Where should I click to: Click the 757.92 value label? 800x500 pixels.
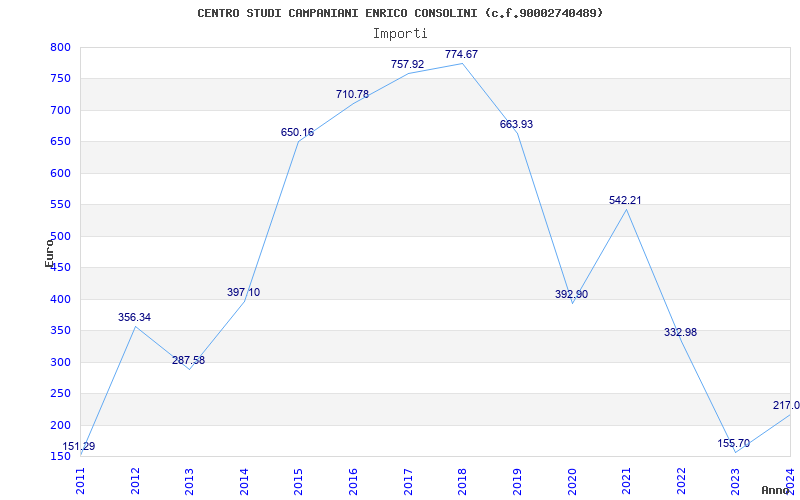point(407,64)
